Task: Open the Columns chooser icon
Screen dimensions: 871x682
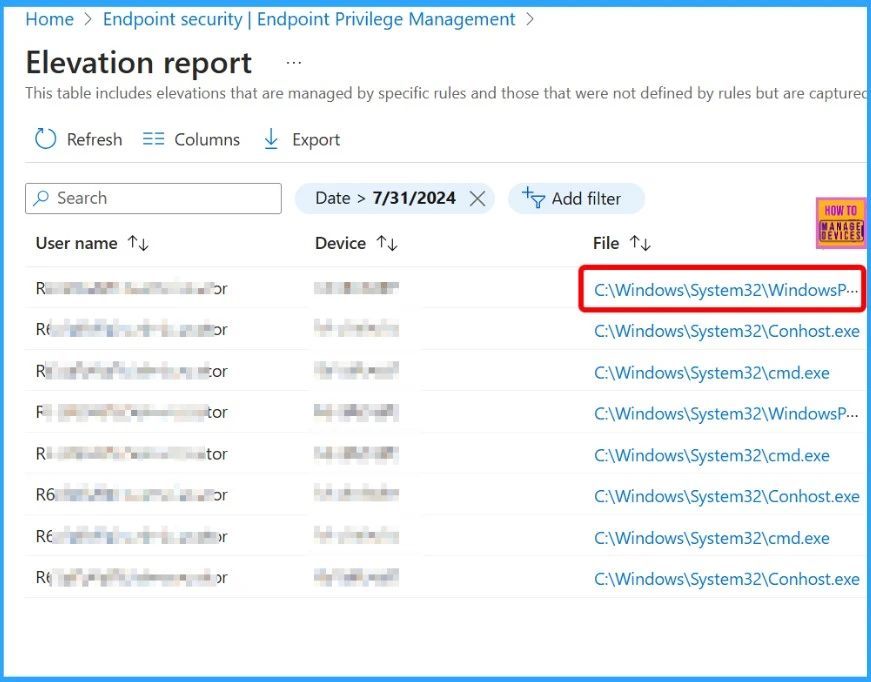Action: (x=153, y=139)
